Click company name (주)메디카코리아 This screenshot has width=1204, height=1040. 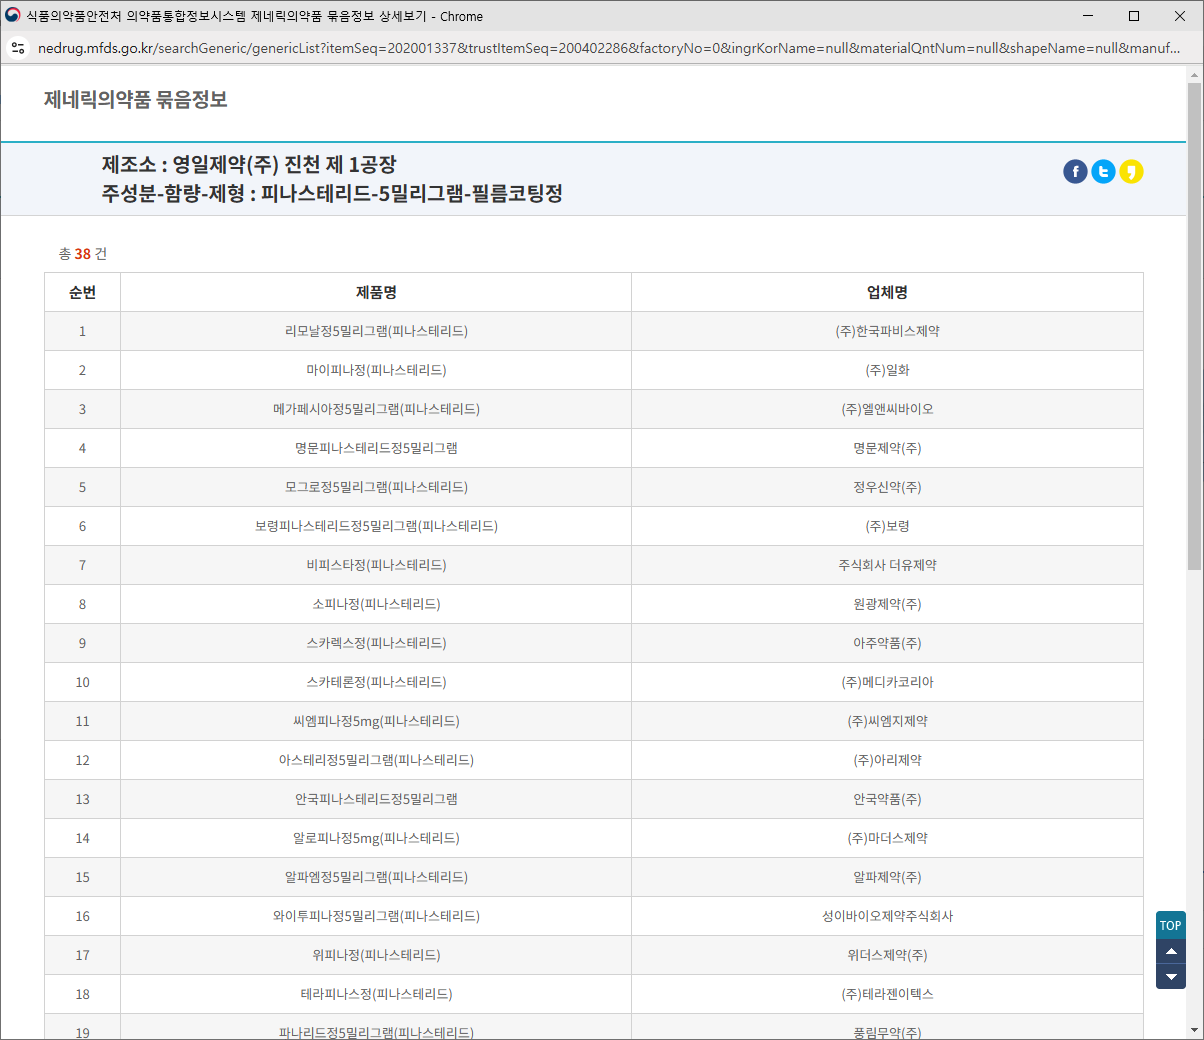pos(887,682)
